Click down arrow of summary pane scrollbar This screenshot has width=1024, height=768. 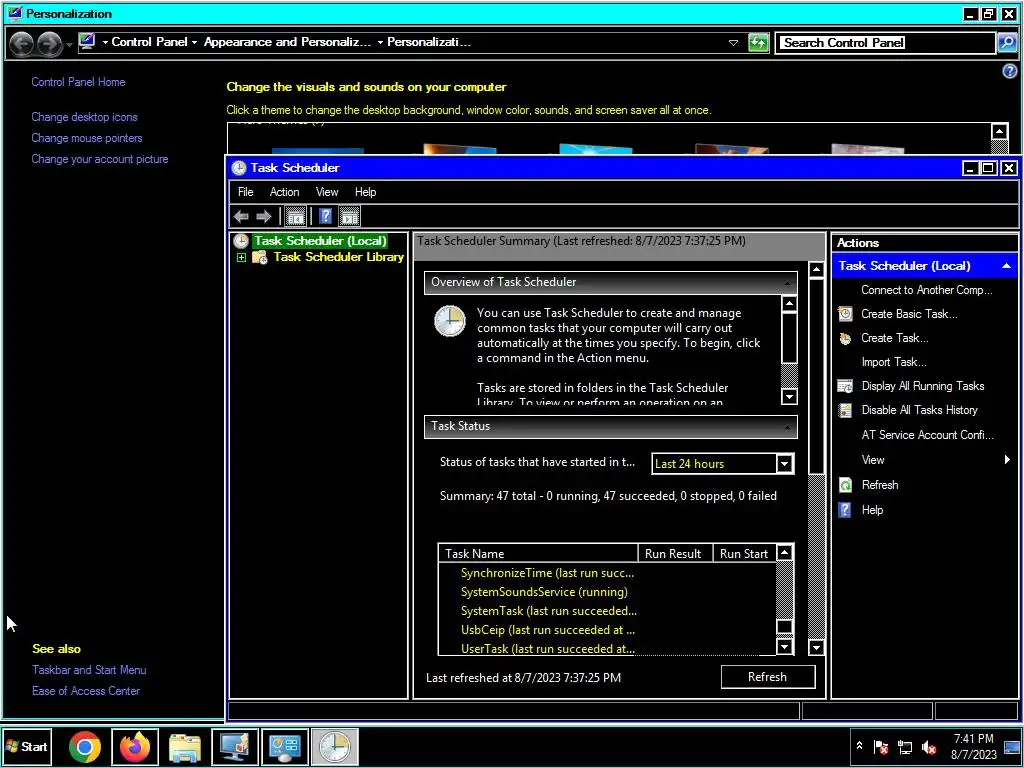click(x=816, y=647)
